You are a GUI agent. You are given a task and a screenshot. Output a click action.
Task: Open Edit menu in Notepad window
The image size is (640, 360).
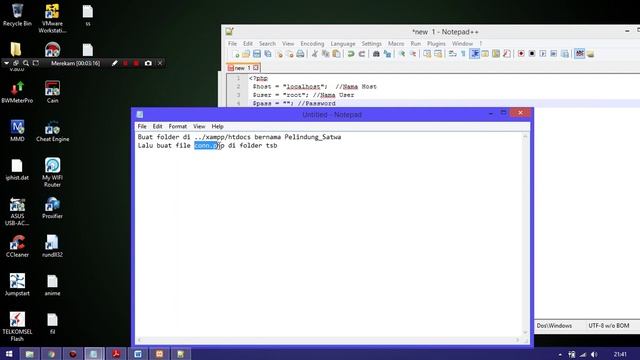(x=158, y=127)
